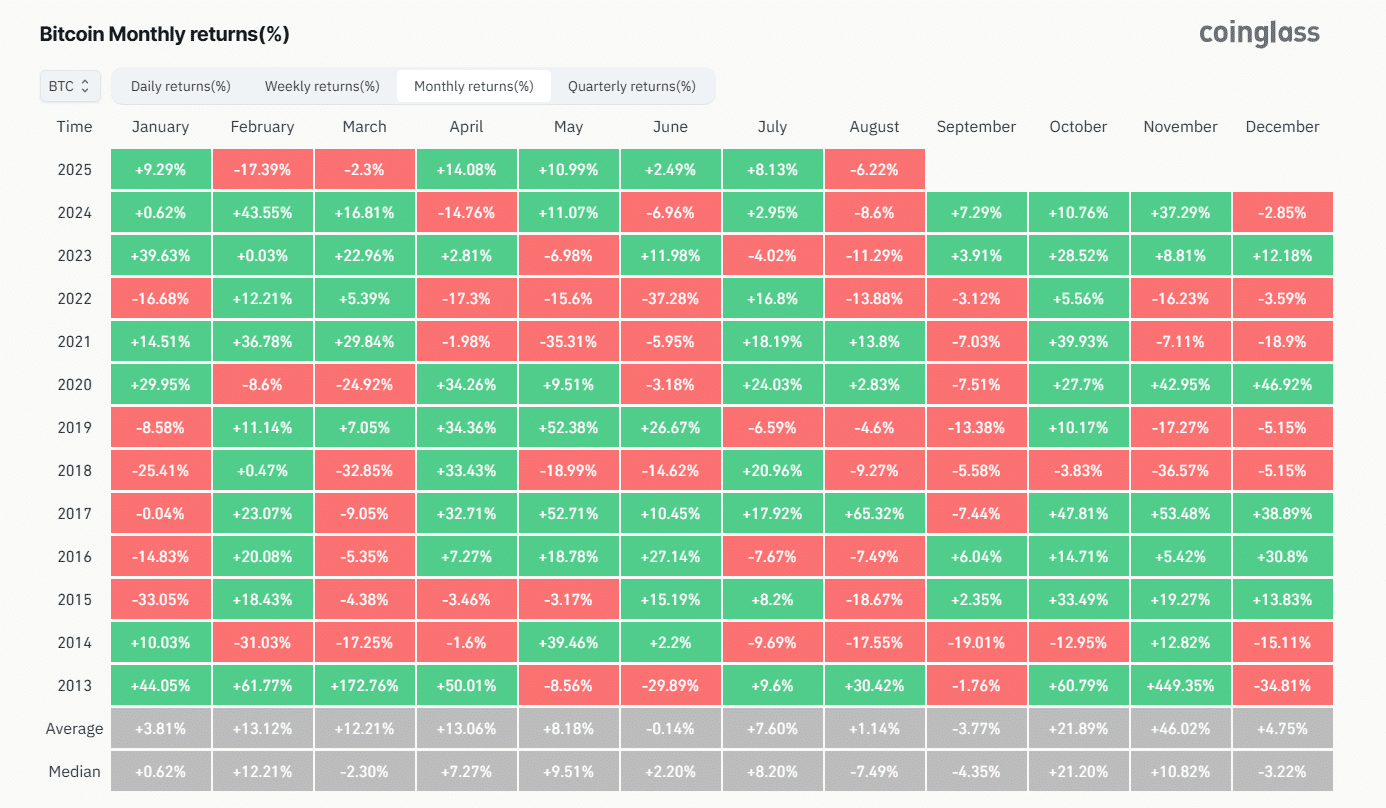1386x808 pixels.
Task: Click the December column header
Action: coord(1283,126)
